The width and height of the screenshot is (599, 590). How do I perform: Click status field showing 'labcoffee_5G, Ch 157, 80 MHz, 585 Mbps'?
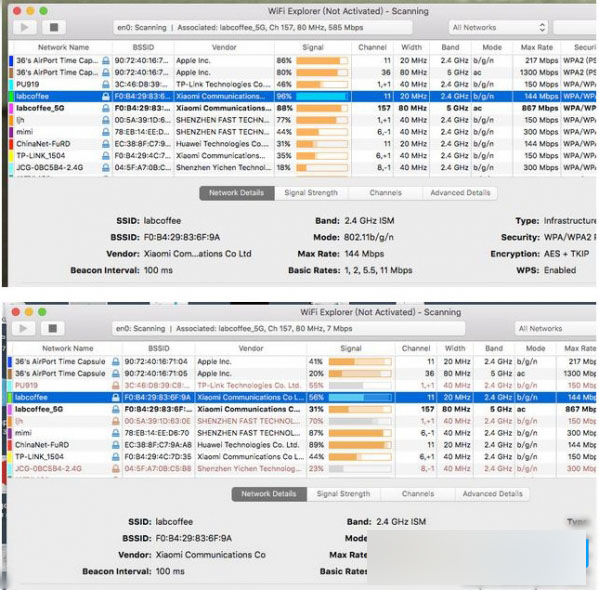[x=263, y=28]
